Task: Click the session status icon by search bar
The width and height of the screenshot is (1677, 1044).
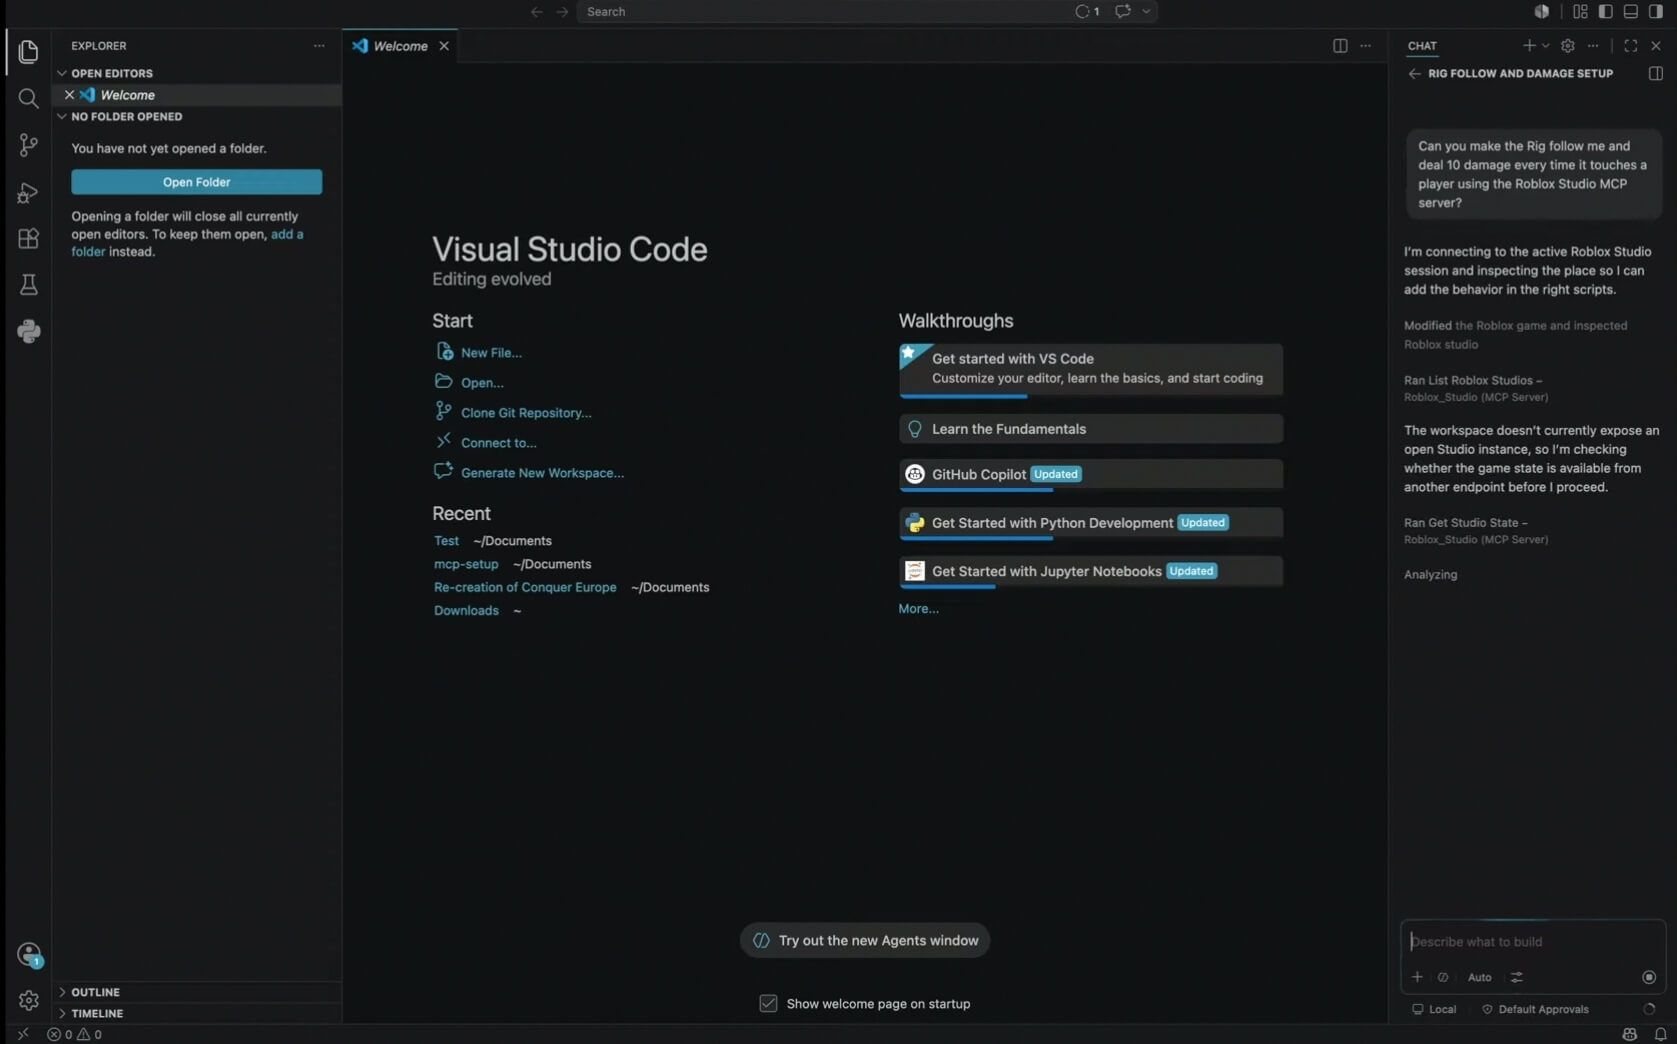Action: [x=1087, y=12]
